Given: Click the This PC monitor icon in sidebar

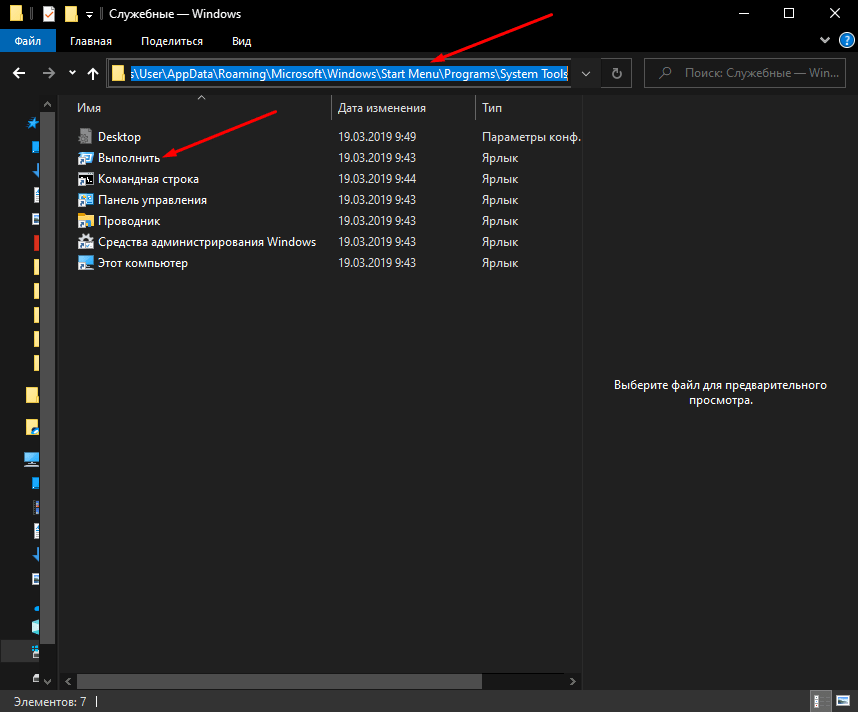Looking at the screenshot, I should tap(32, 459).
